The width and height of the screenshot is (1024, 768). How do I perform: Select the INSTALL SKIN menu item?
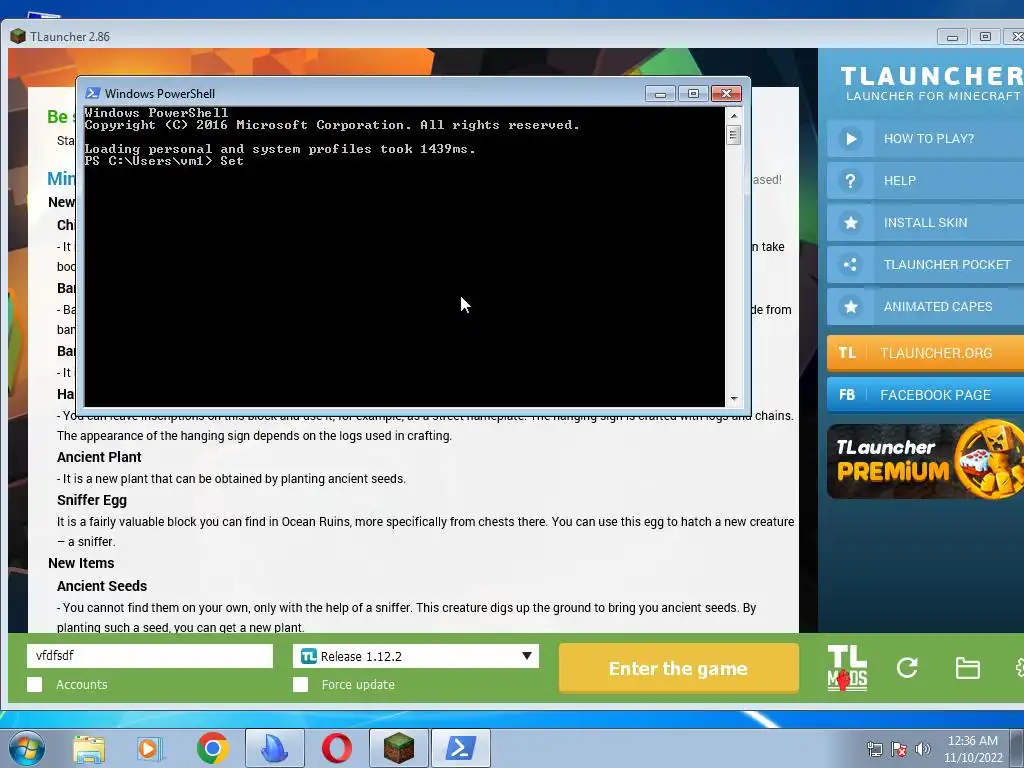(x=925, y=223)
